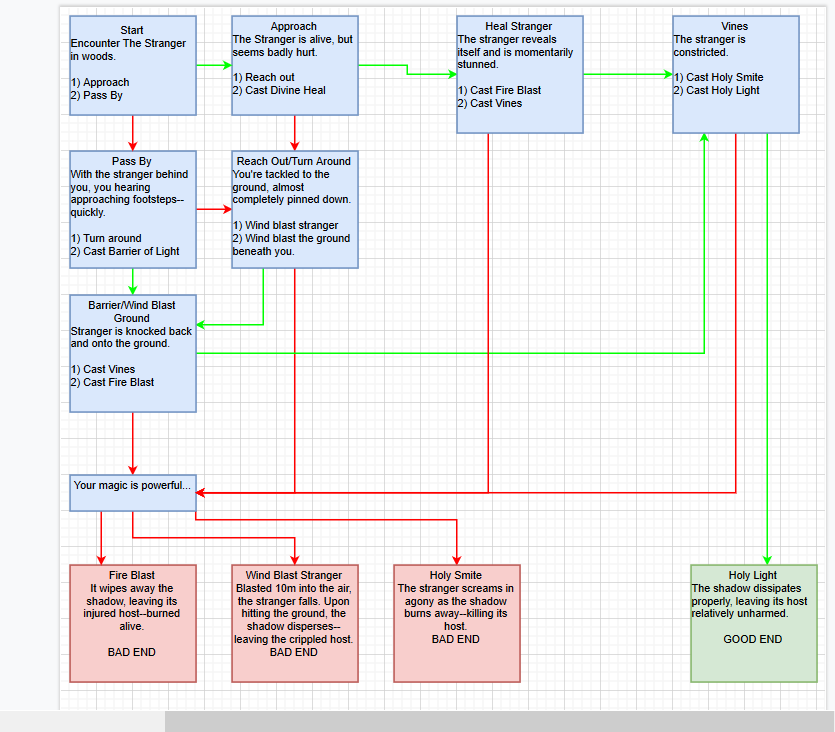Click the Heal Stranger node
Screen dimensions: 835x732
[x=520, y=75]
